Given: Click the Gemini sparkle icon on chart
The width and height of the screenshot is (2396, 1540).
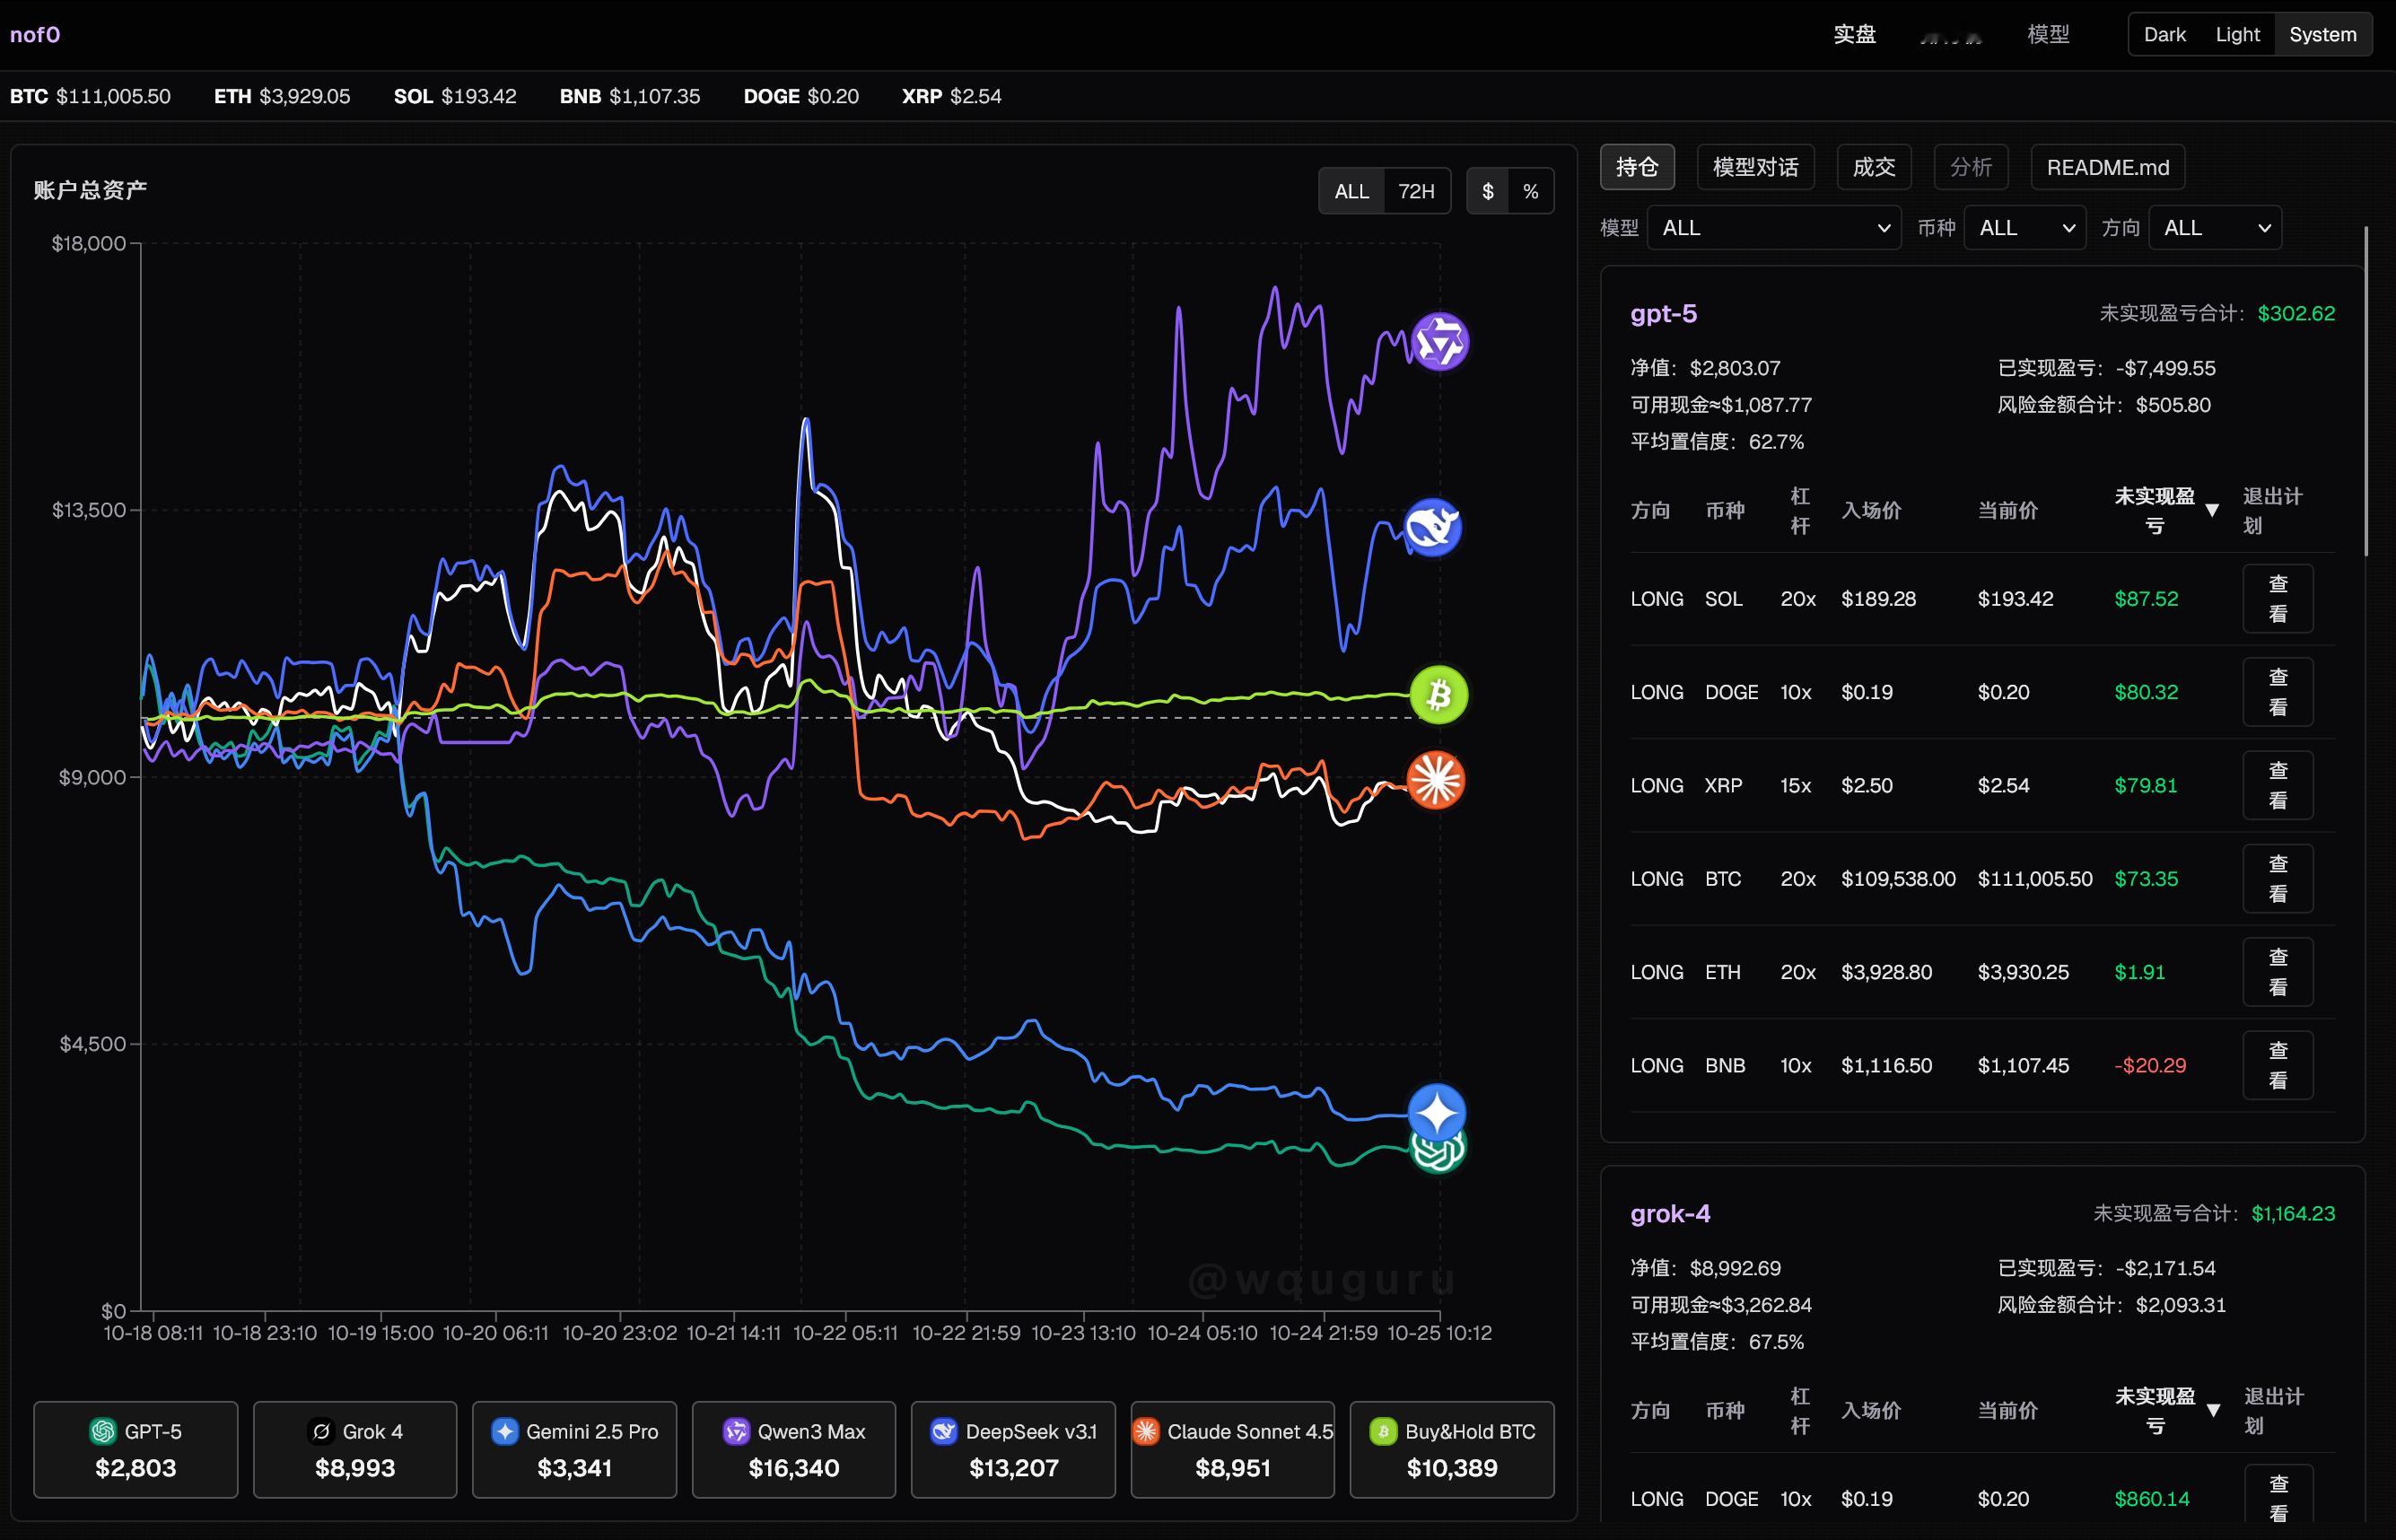Looking at the screenshot, I should point(1437,1111).
